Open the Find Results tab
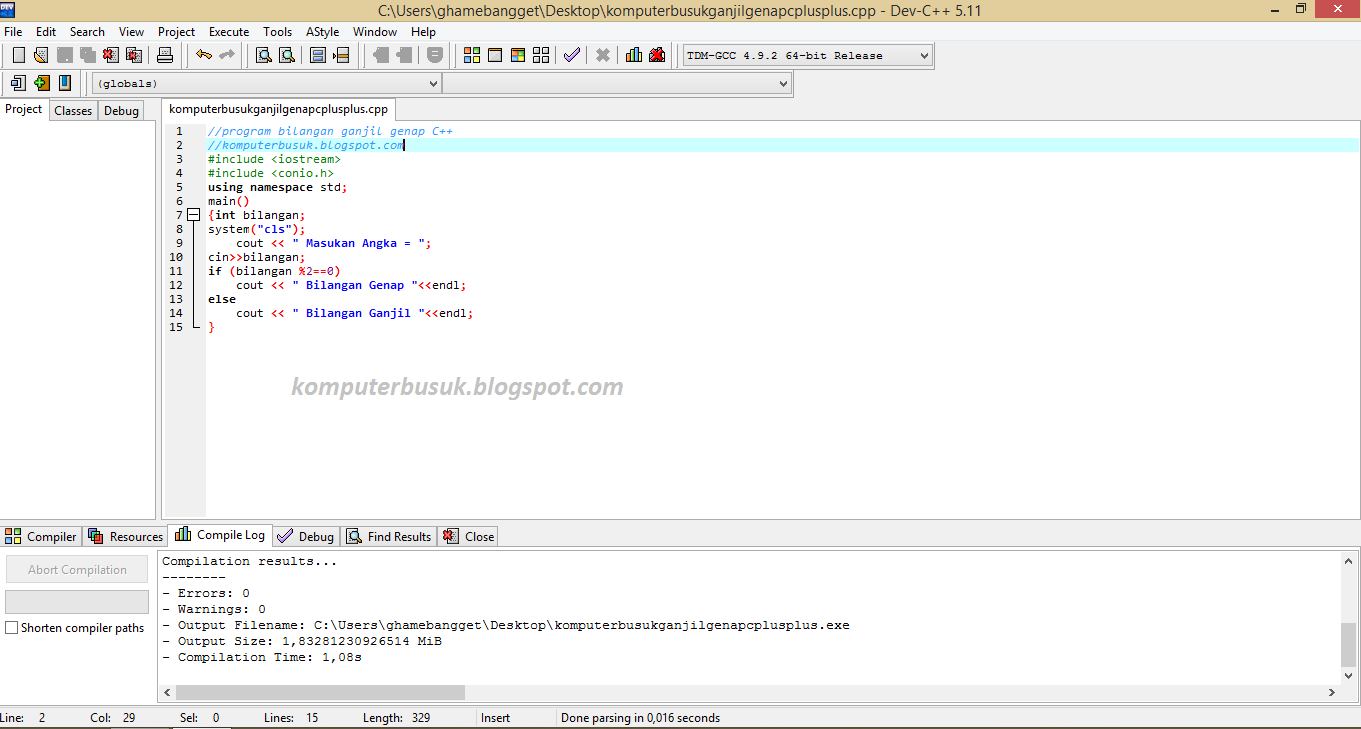Image resolution: width=1361 pixels, height=729 pixels. pos(389,537)
